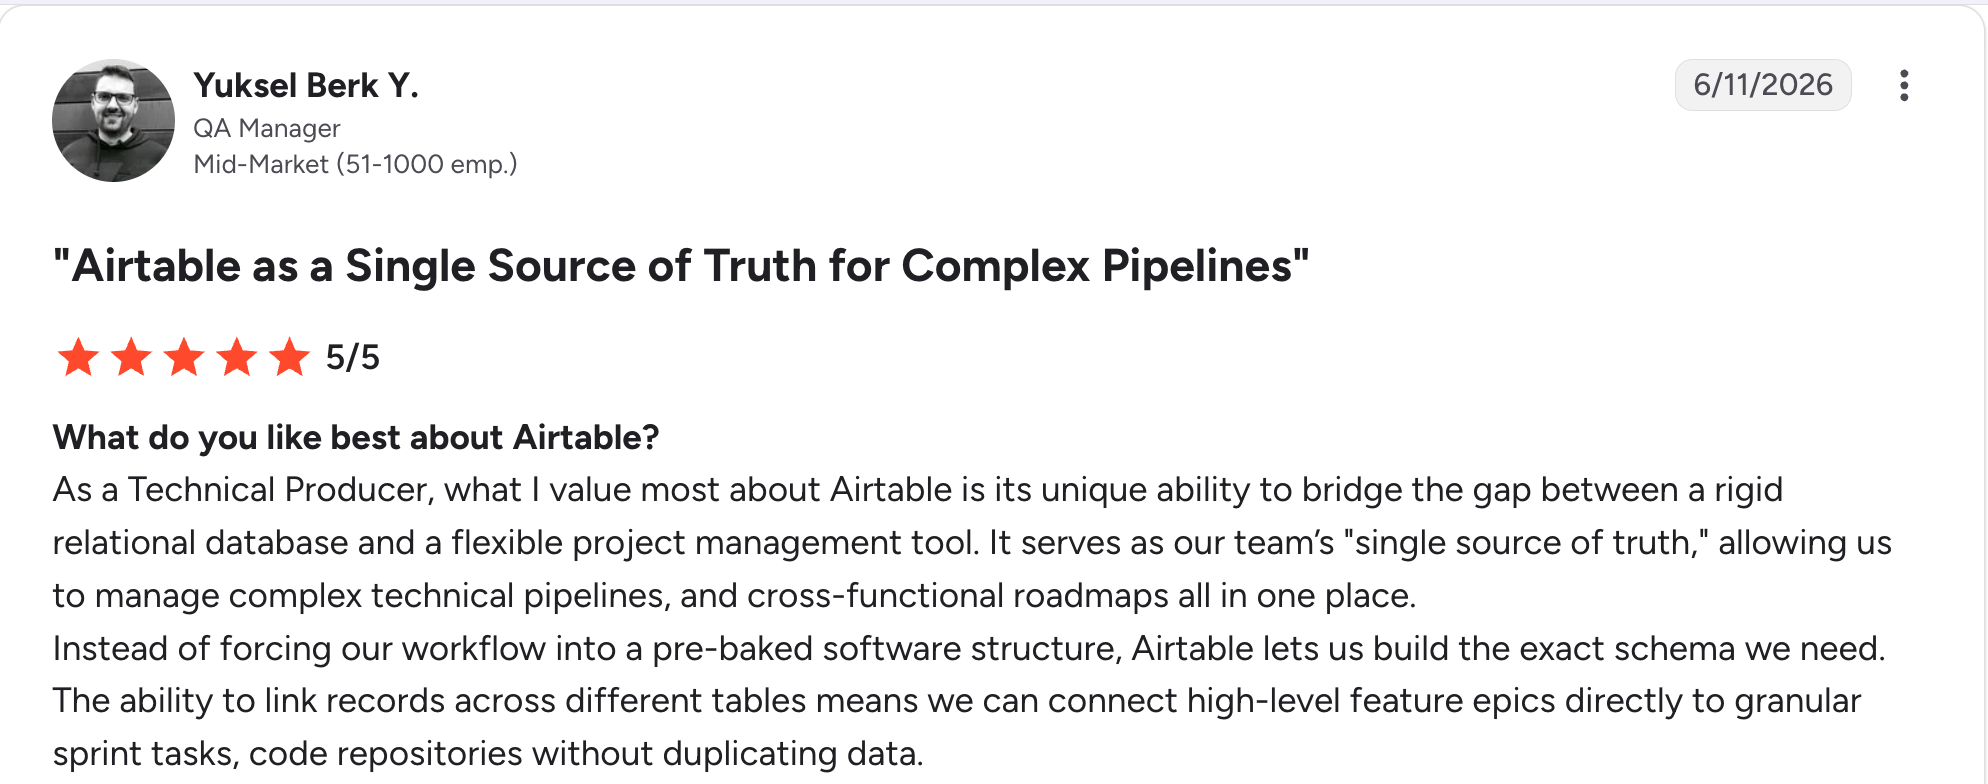This screenshot has height=784, width=1988.
Task: Click the 6/11/2026 date badge
Action: [1763, 85]
